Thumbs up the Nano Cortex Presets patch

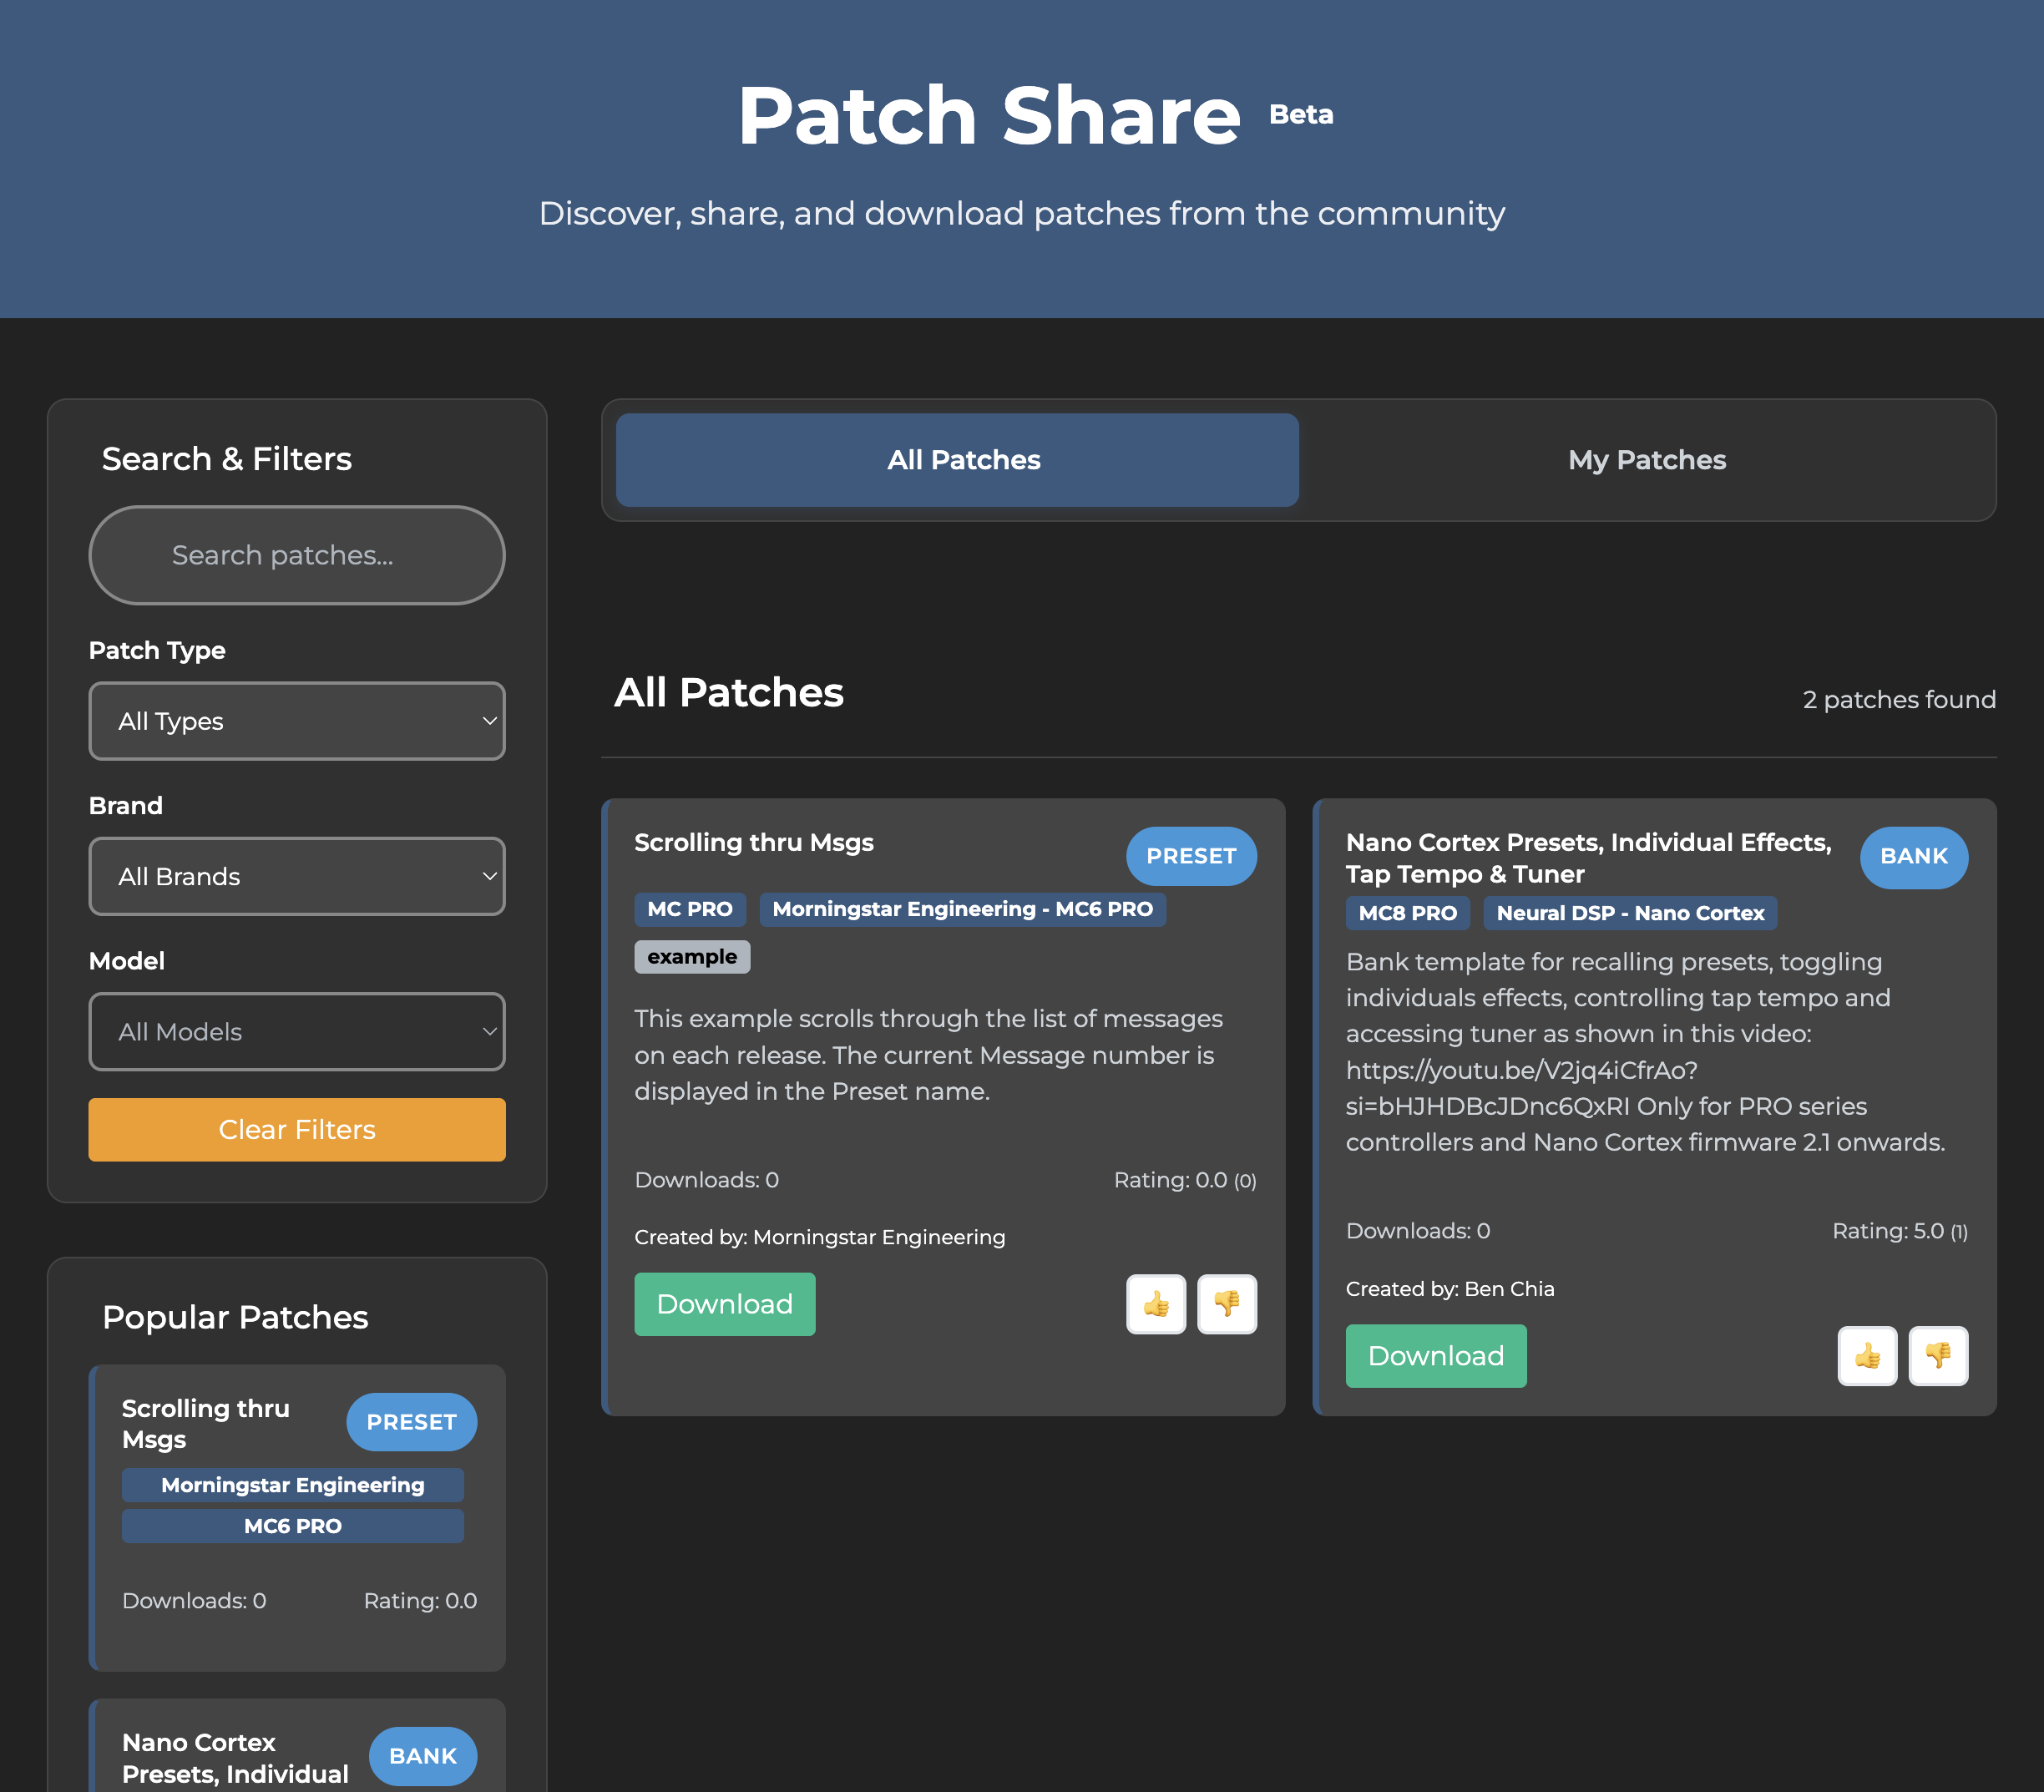pos(1867,1356)
